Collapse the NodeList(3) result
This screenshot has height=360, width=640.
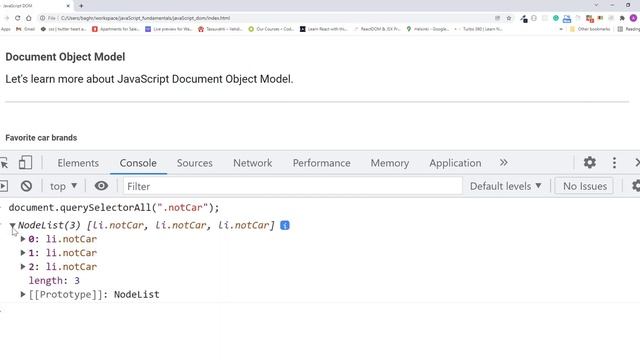point(13,225)
